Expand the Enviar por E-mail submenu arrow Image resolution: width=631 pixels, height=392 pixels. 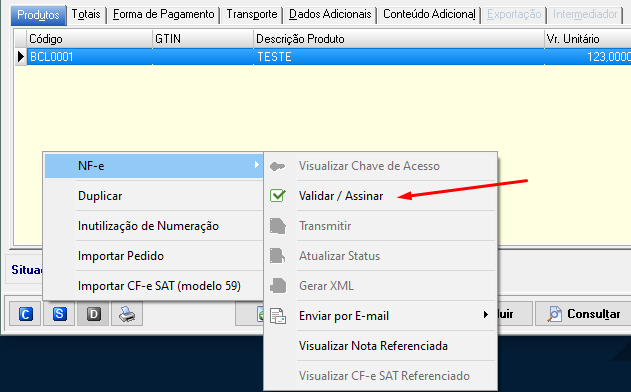[x=486, y=315]
